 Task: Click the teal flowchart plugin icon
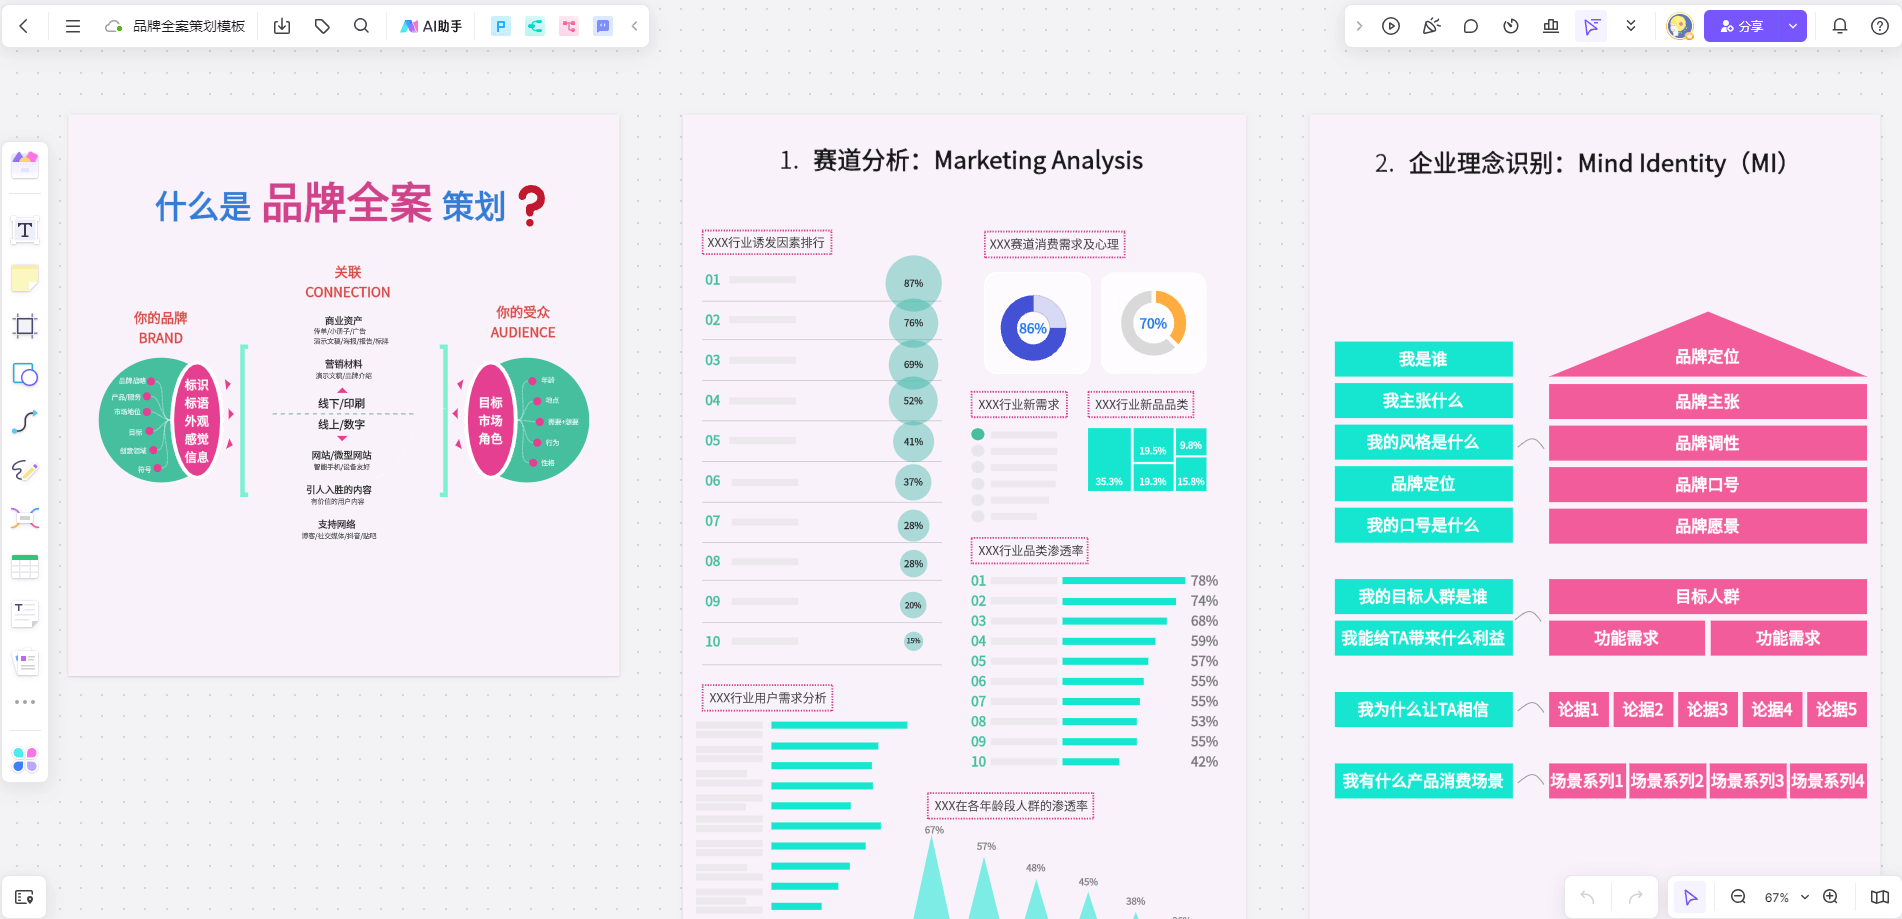tap(535, 26)
